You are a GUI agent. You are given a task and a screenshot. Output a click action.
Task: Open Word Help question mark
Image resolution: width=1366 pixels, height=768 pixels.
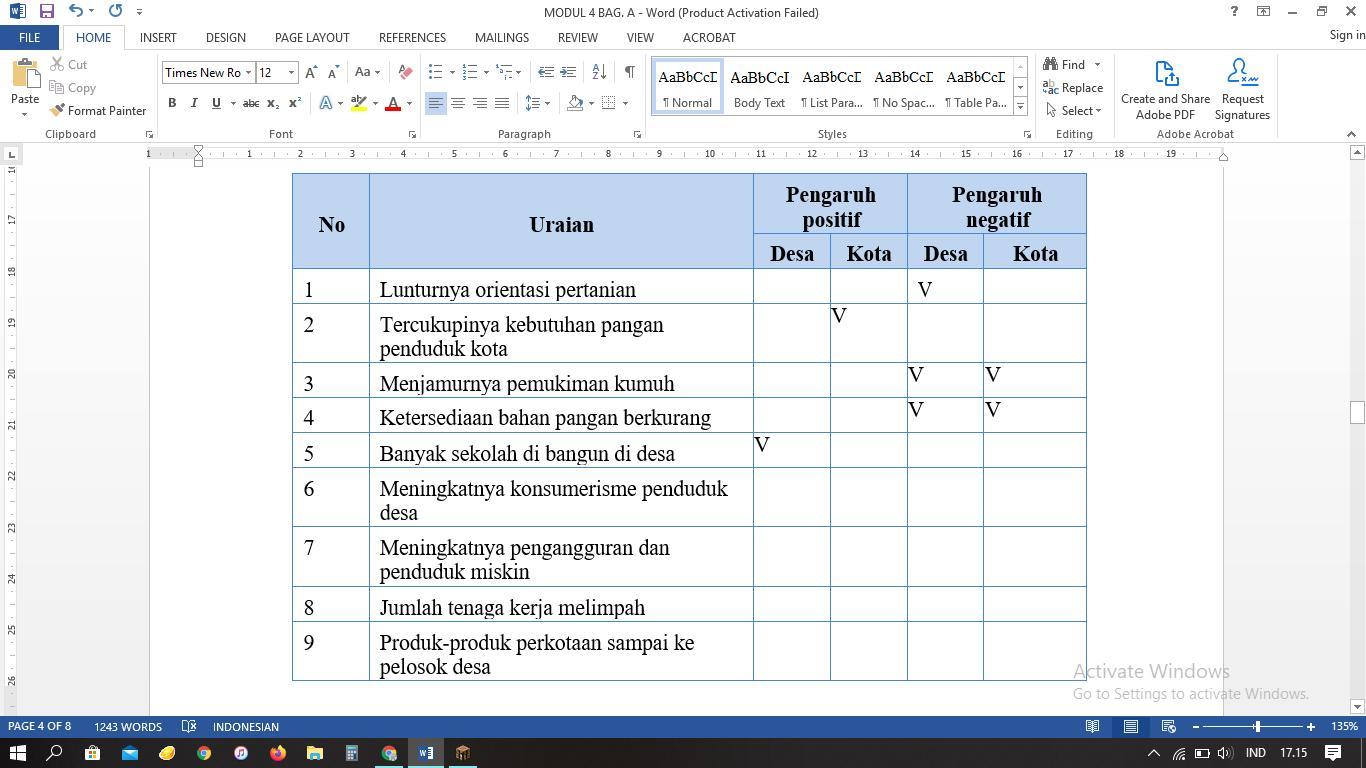point(1234,12)
